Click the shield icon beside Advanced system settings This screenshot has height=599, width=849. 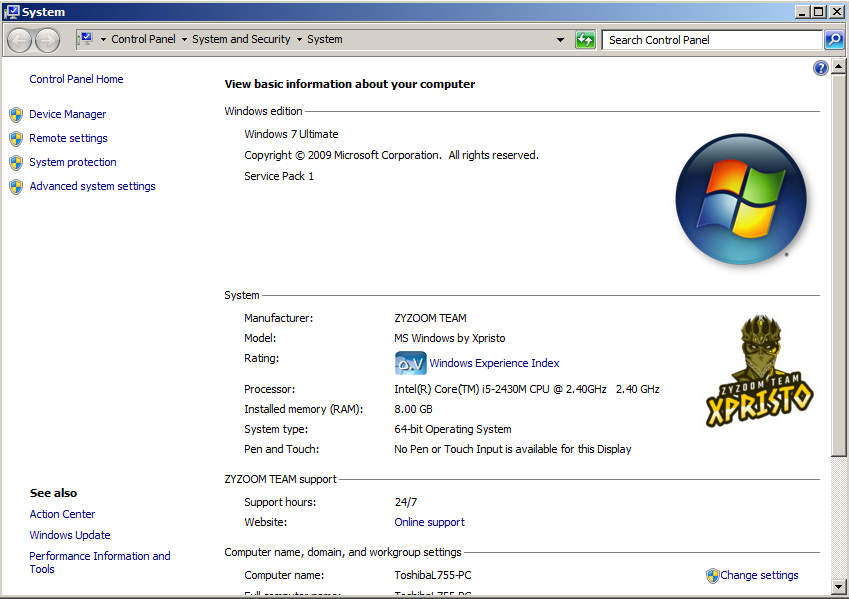click(16, 187)
